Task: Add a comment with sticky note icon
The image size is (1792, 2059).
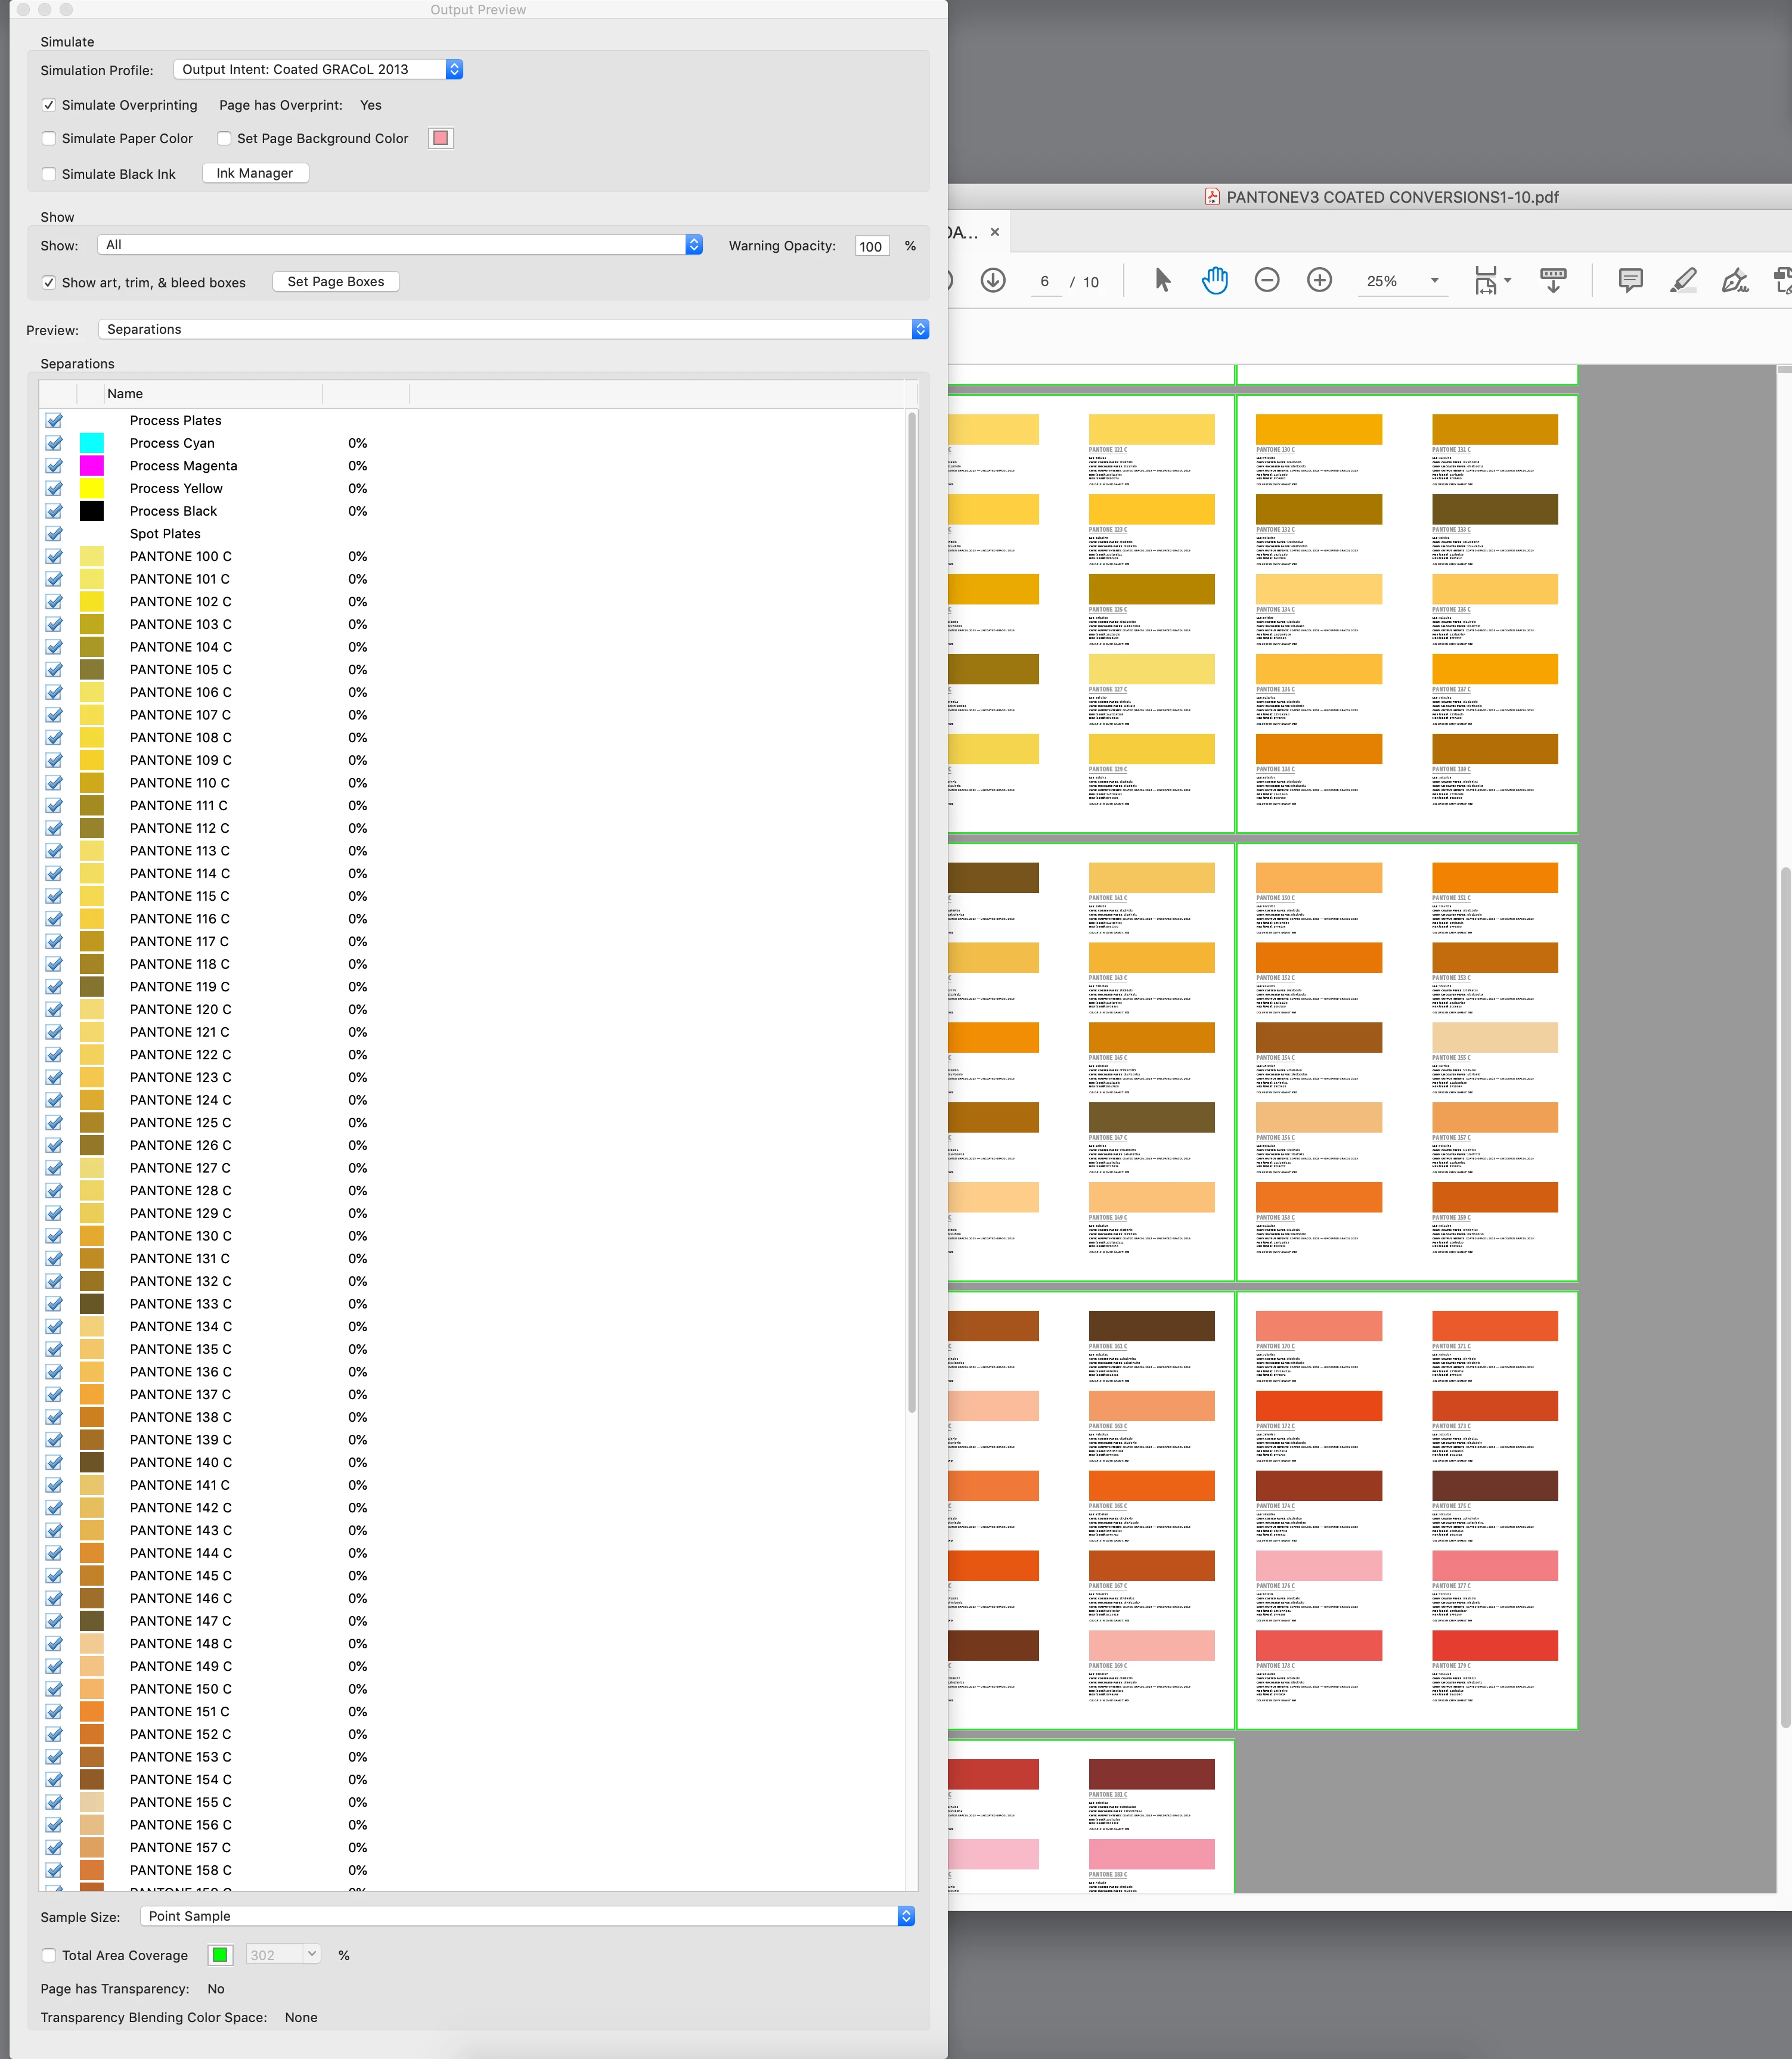Action: point(1630,281)
